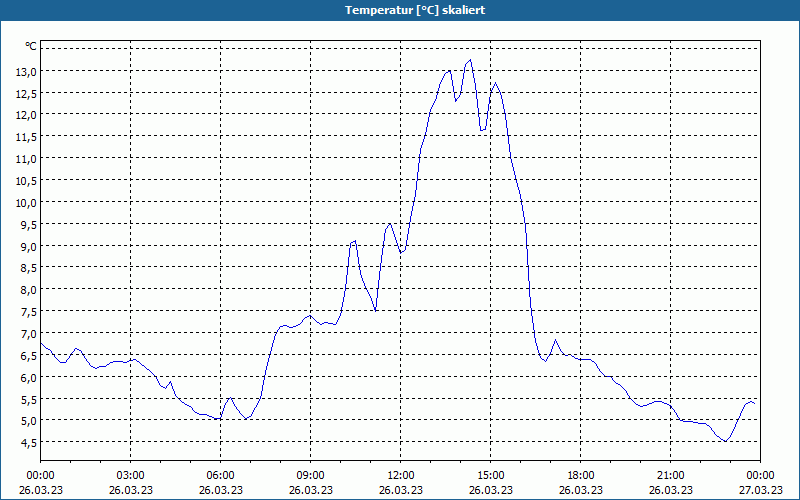Click the 11,0 y-axis label
Viewport: 800px width, 500px height.
click(x=27, y=159)
